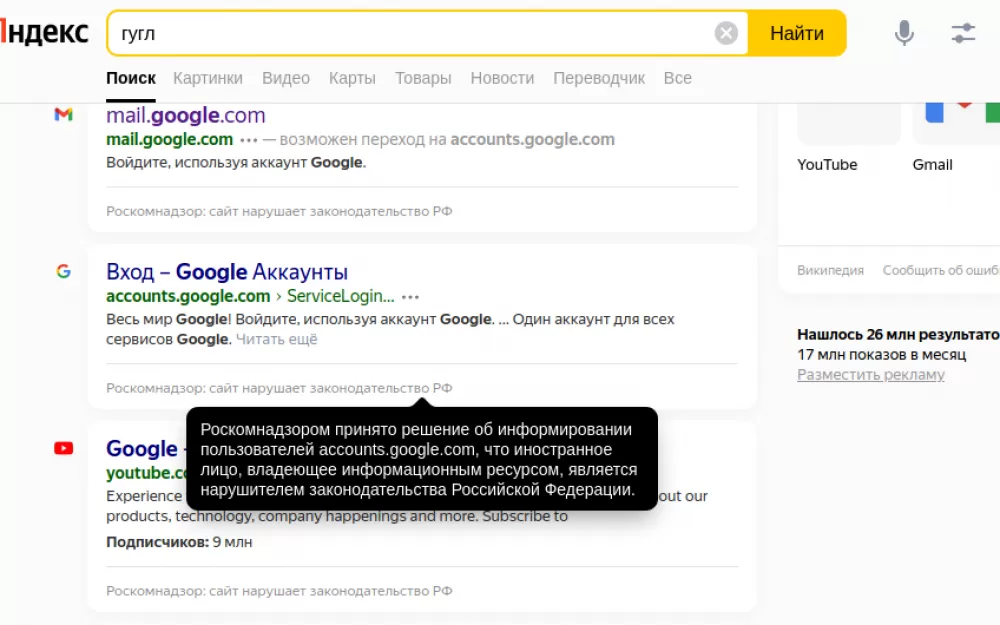Screen dimensions: 1000x625
Task: Click Сообщить об ошибке link
Action: [941, 270]
